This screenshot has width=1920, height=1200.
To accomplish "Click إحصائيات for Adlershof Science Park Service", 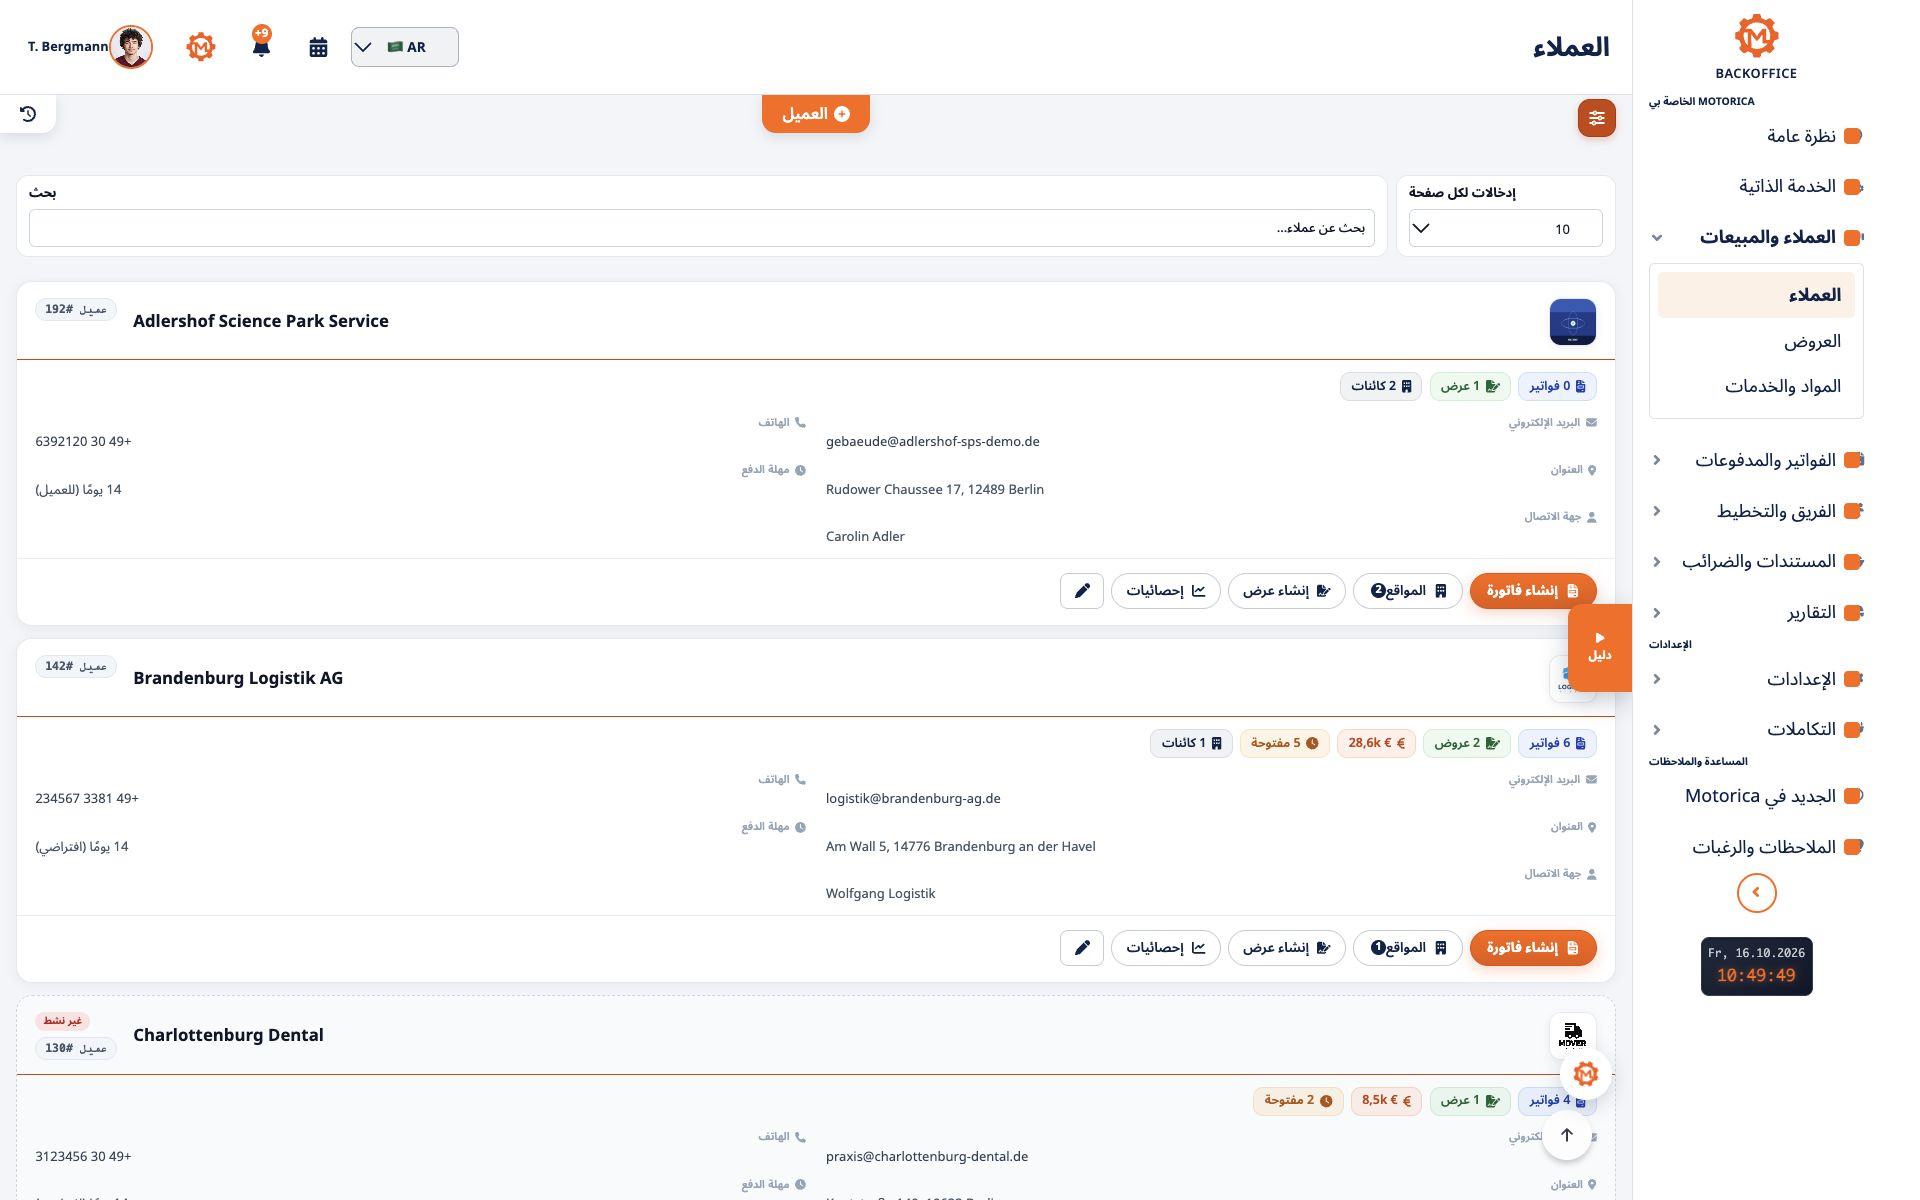I will tap(1165, 591).
